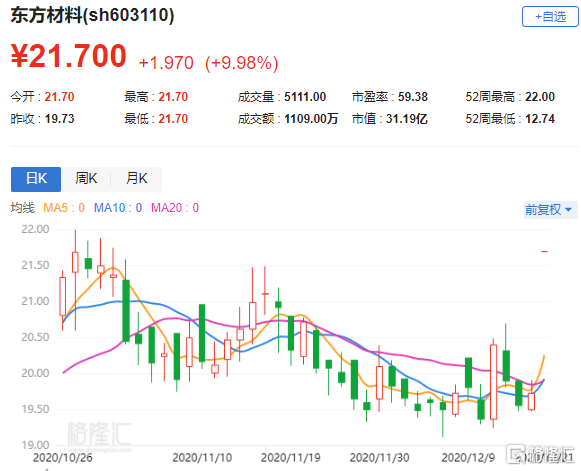The width and height of the screenshot is (581, 471).
Task: Click the current price ¥21.700
Action: click(69, 56)
